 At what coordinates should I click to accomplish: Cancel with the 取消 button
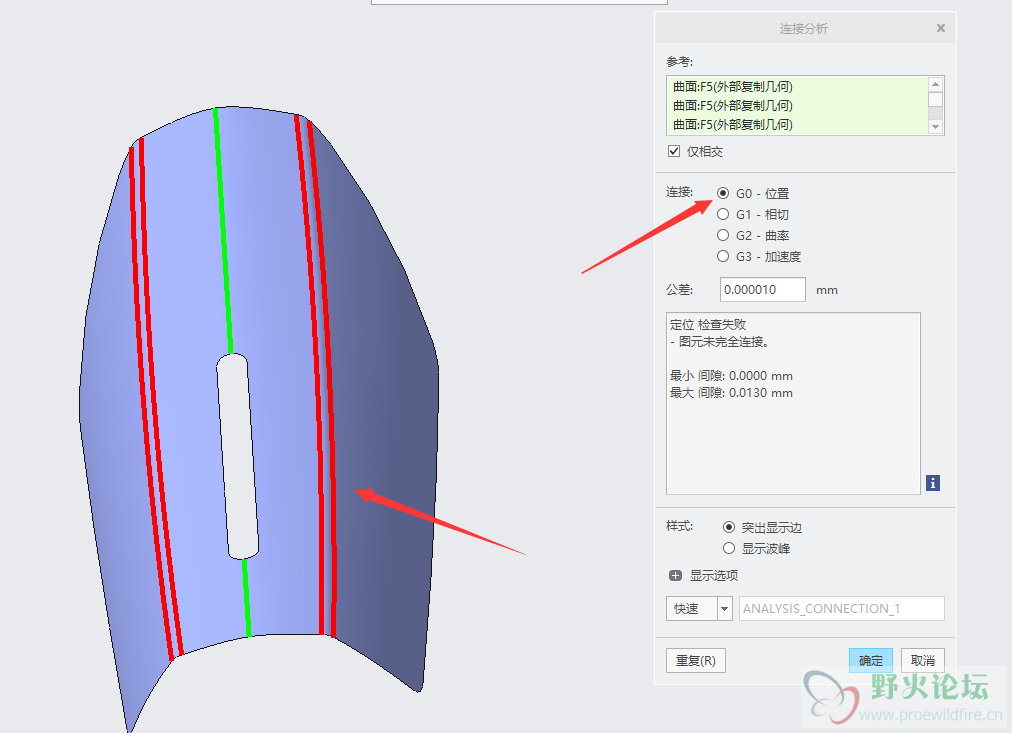[922, 661]
